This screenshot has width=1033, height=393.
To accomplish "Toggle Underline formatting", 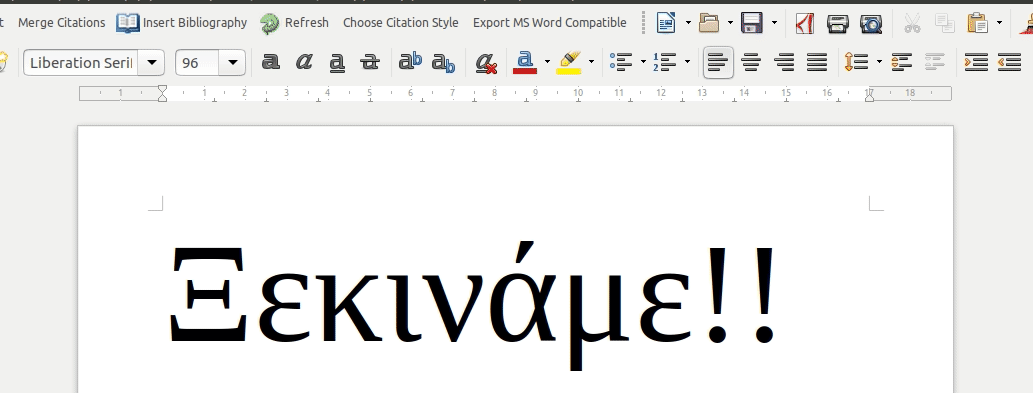I will (337, 63).
